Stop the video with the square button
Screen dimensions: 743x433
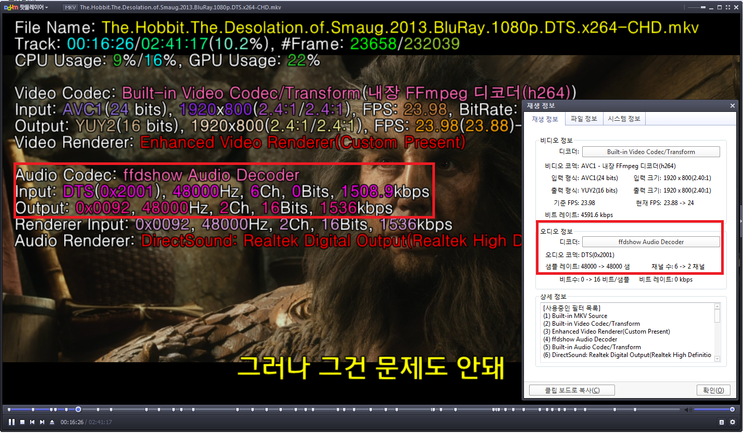tap(22, 422)
